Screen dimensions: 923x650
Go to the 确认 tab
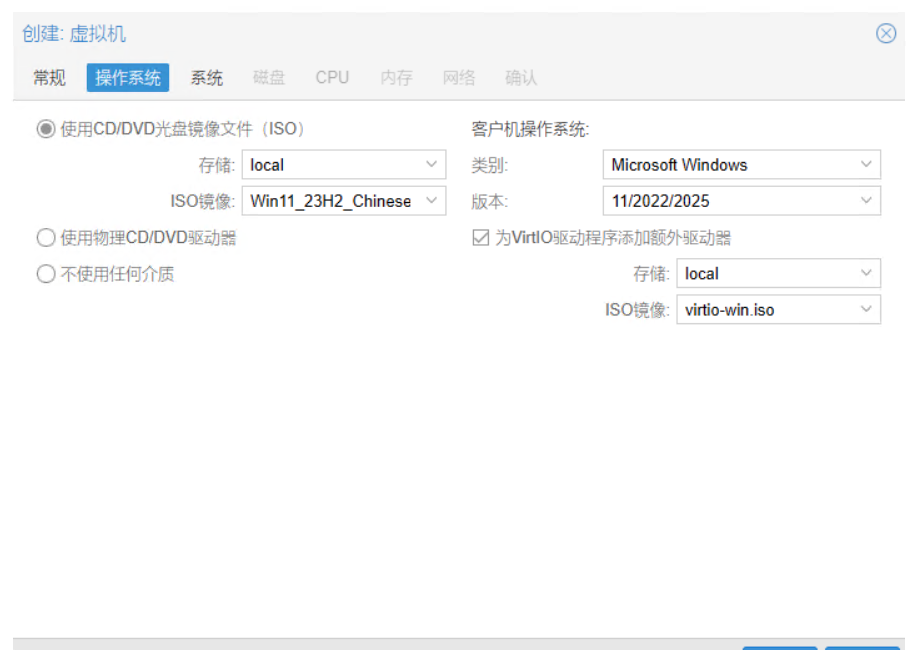[x=521, y=78]
